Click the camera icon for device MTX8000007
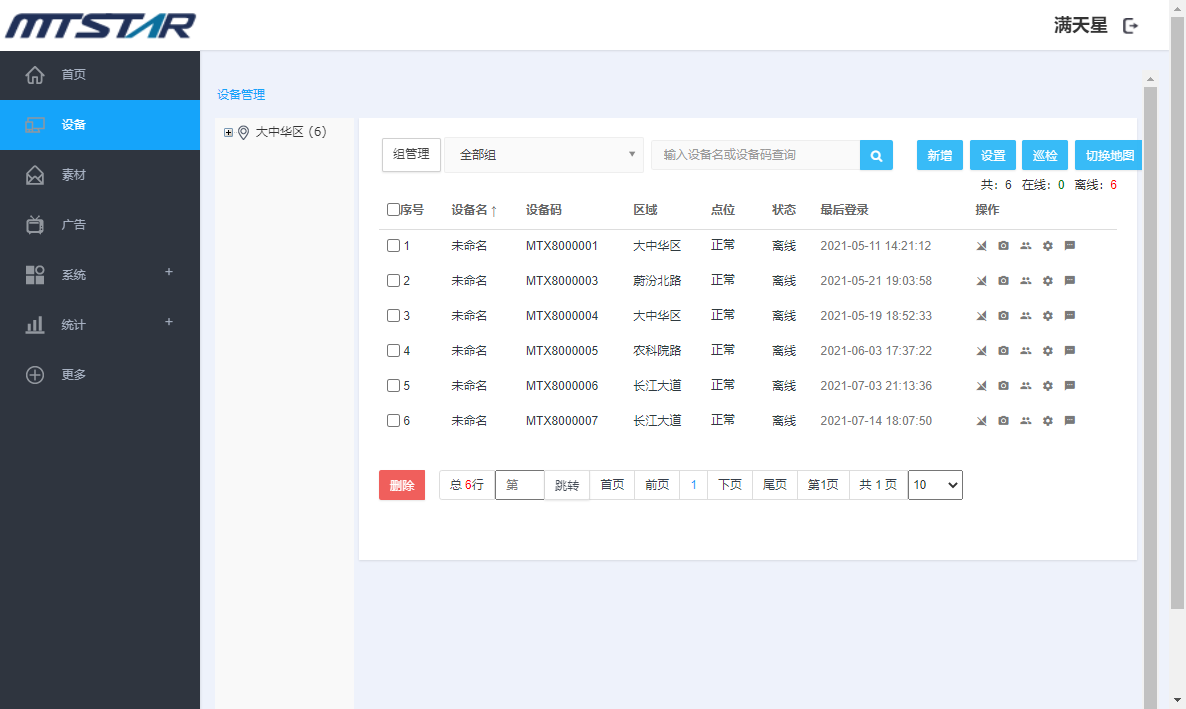Screen dimensions: 1186x709 click(x=1003, y=421)
